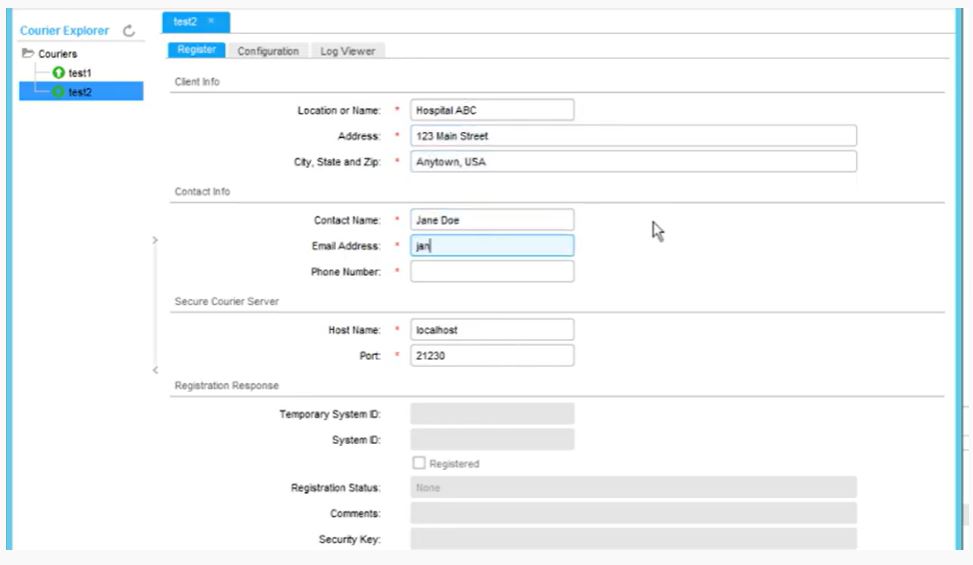Click the green status icon beside test1
This screenshot has height=565, width=973.
click(x=58, y=73)
